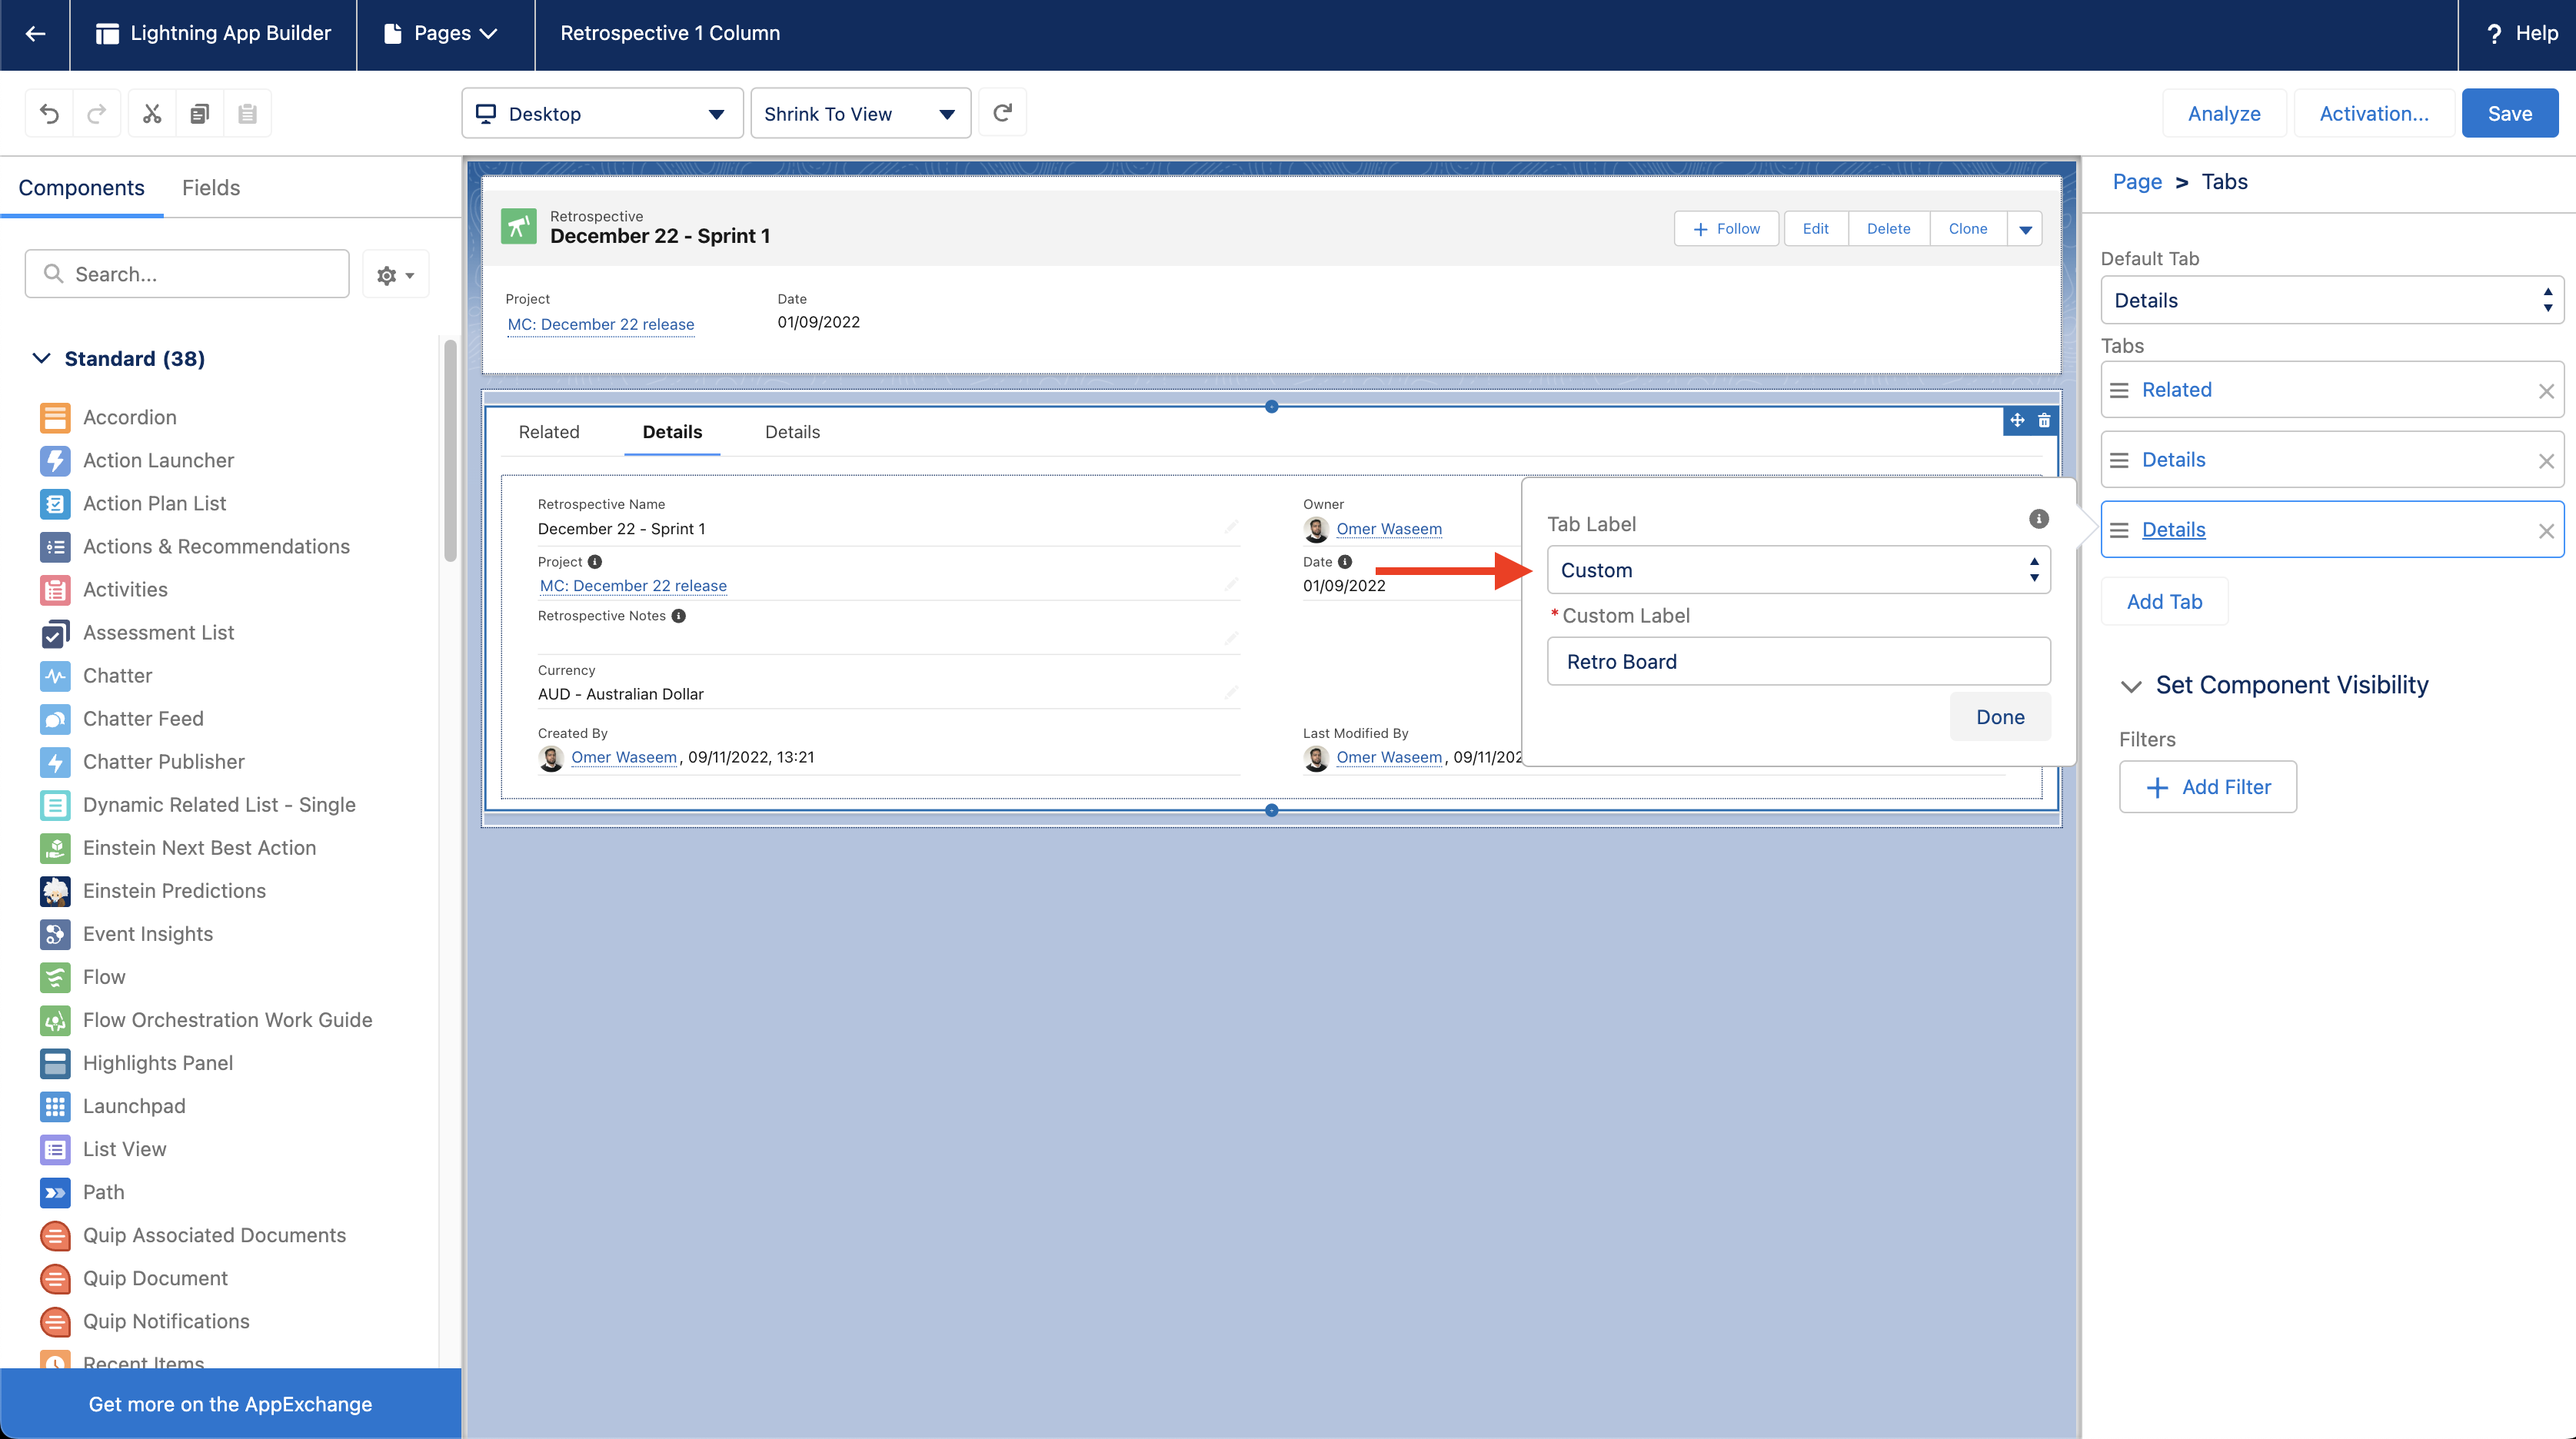2576x1439 pixels.
Task: Click the Delete button on record
Action: (1888, 229)
